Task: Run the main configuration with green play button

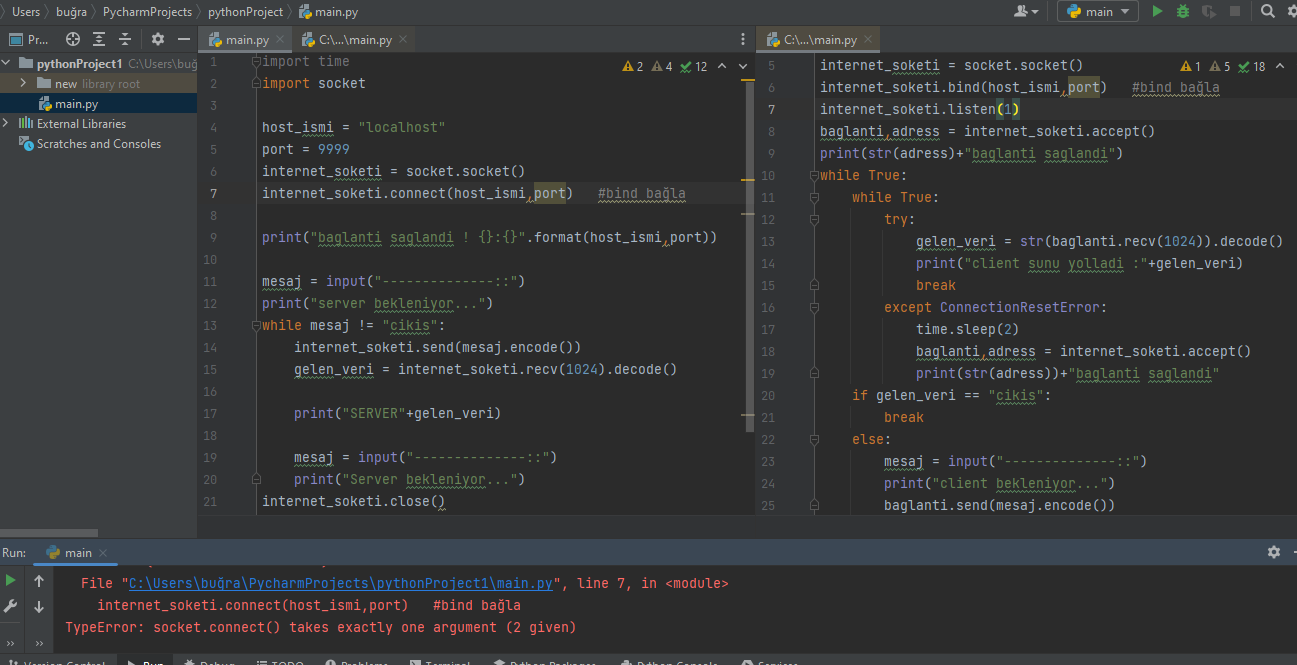Action: point(1157,12)
